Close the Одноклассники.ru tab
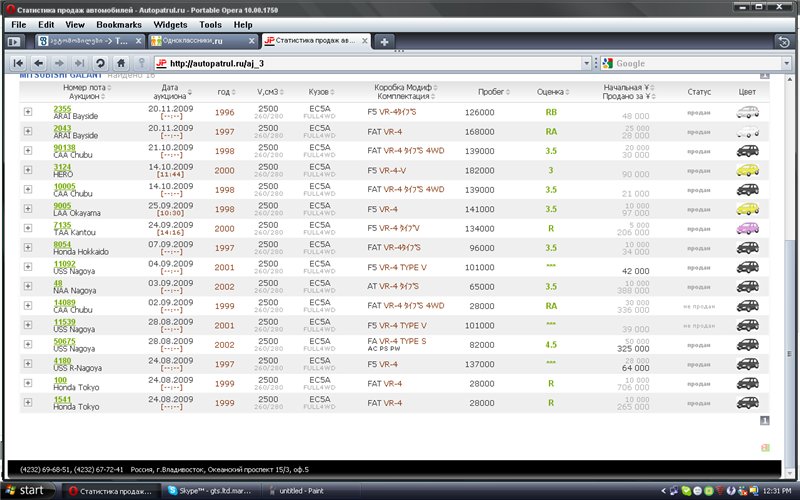Viewport: 800px width, 500px height. point(252,41)
